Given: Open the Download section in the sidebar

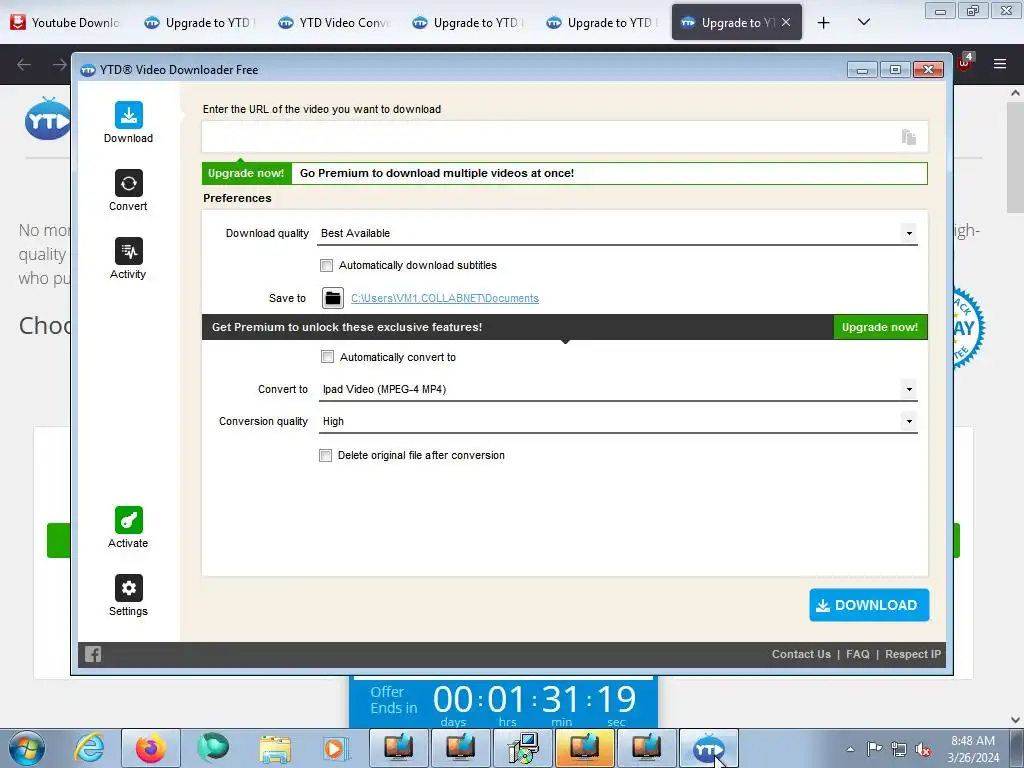Looking at the screenshot, I should (129, 123).
